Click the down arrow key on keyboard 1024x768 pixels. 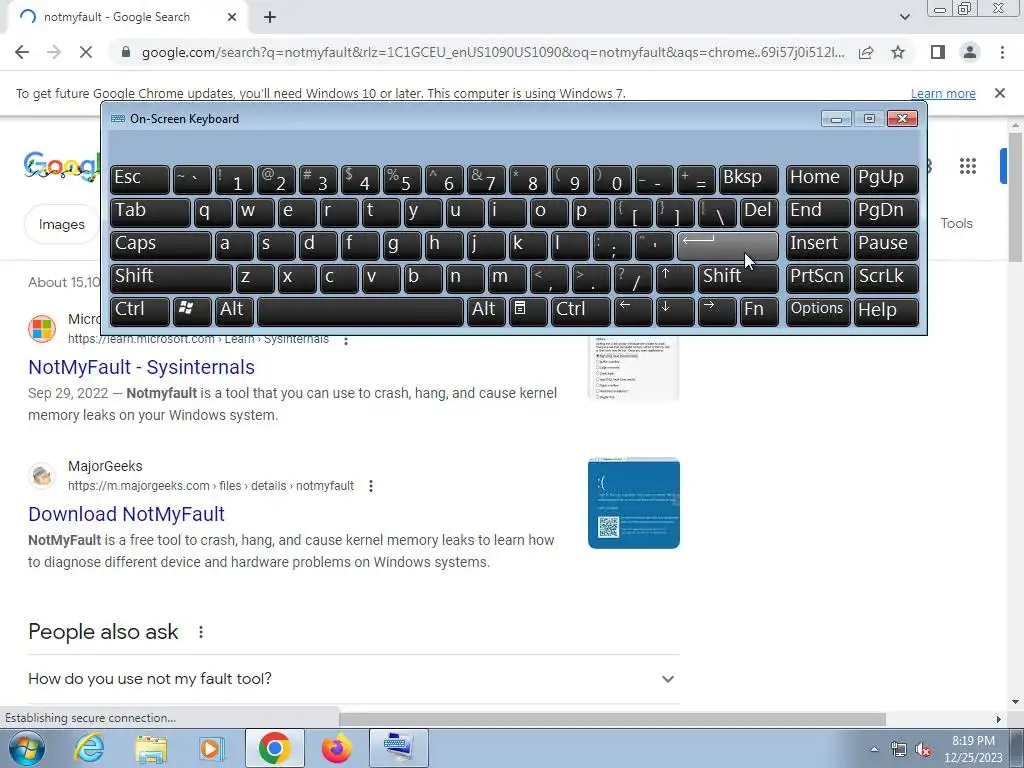(675, 311)
